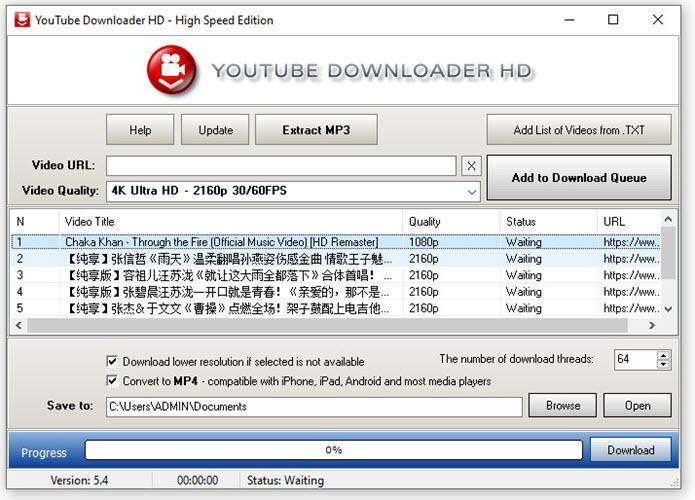Close the YouTube Downloader HD window

click(x=658, y=20)
